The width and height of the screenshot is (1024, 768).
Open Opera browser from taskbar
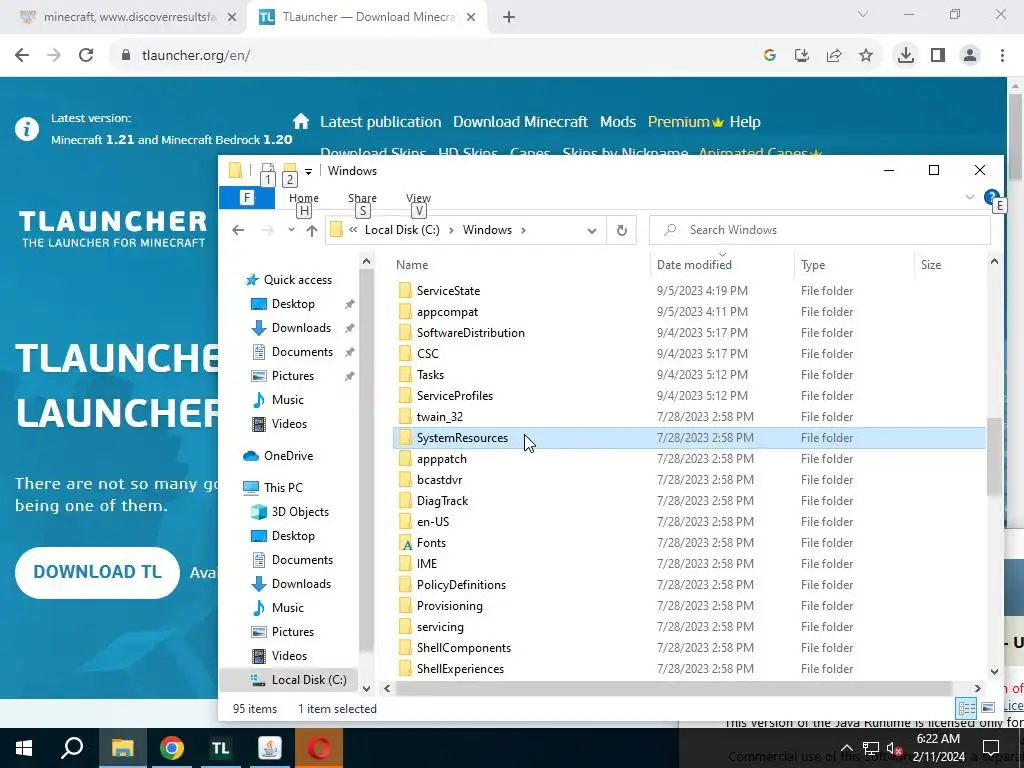(319, 748)
